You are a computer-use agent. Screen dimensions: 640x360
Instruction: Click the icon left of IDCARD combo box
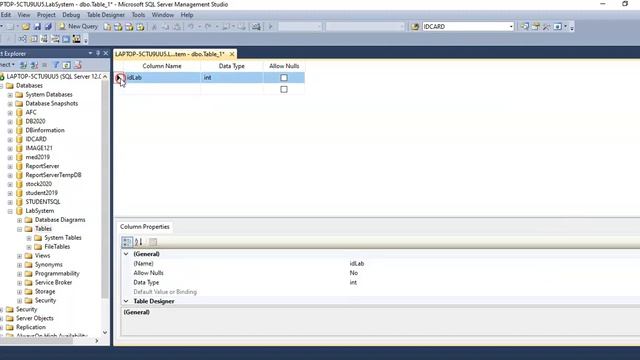415,27
